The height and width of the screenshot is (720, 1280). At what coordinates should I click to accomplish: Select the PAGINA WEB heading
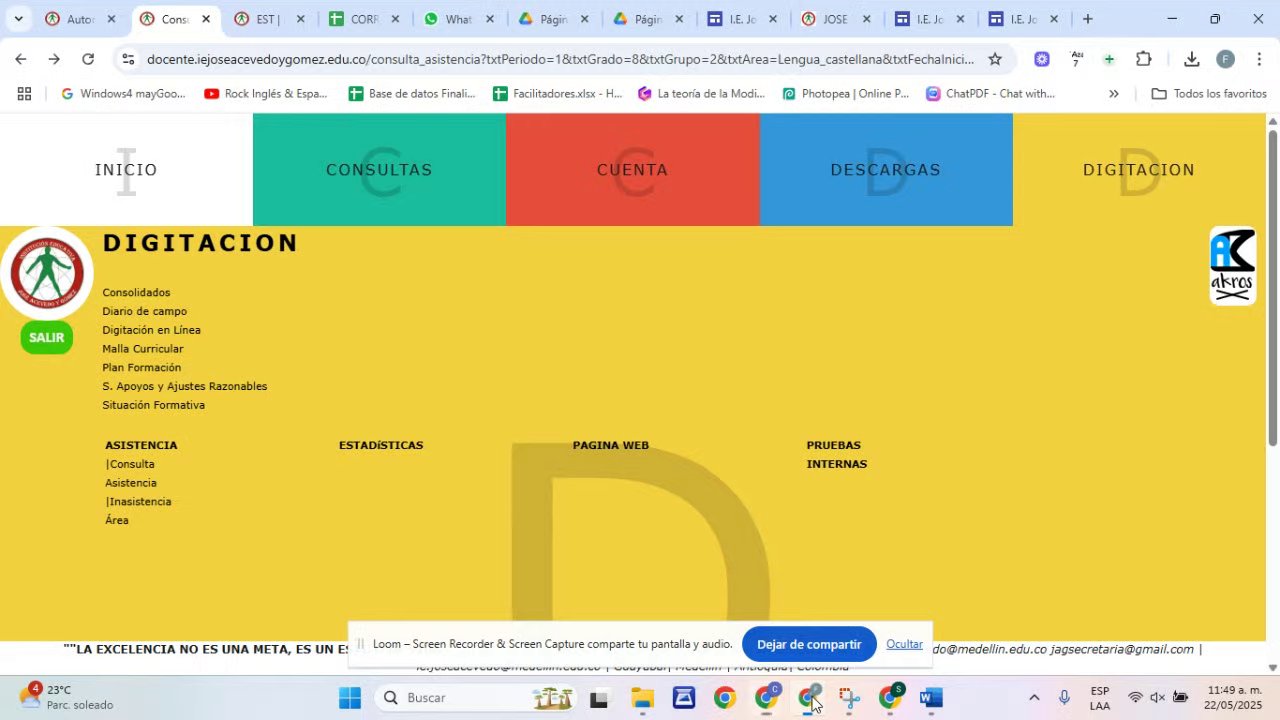tap(611, 445)
